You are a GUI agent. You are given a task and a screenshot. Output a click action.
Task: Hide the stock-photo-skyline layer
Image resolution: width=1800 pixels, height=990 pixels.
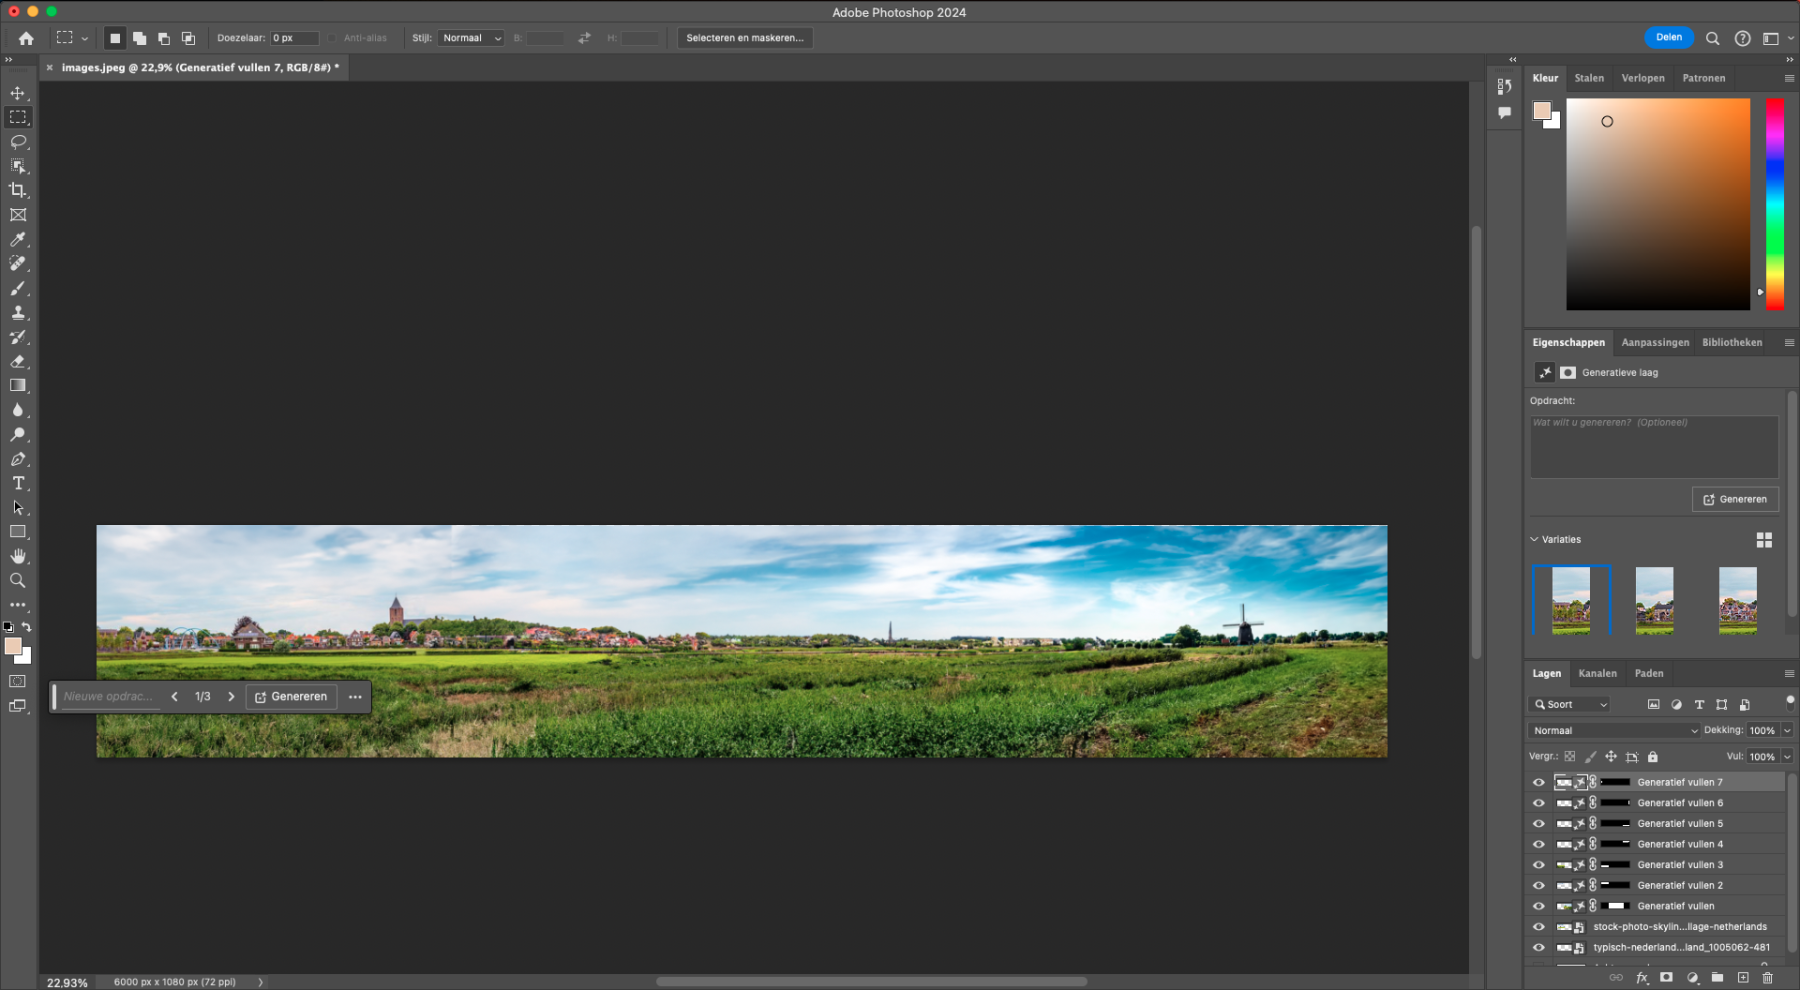[1539, 927]
